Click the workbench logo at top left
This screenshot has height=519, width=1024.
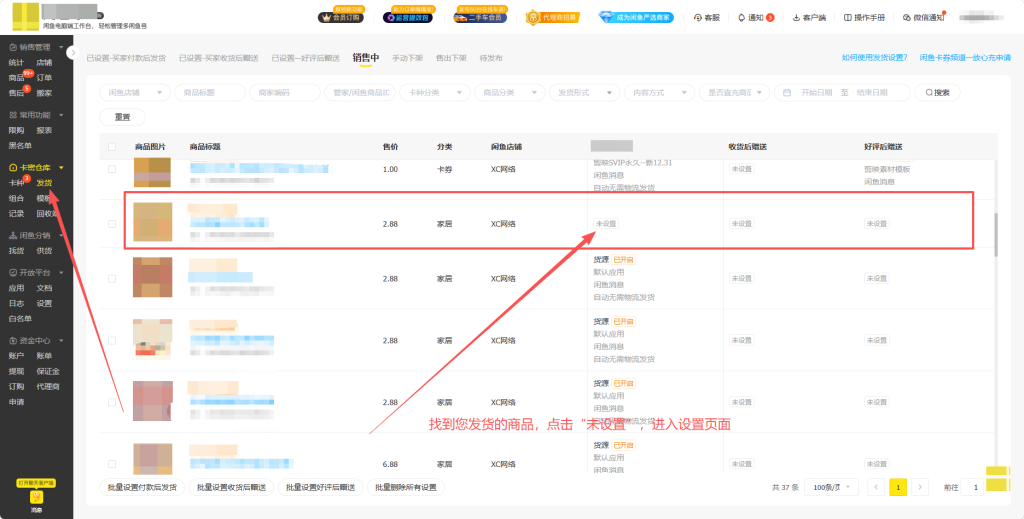[x=25, y=17]
